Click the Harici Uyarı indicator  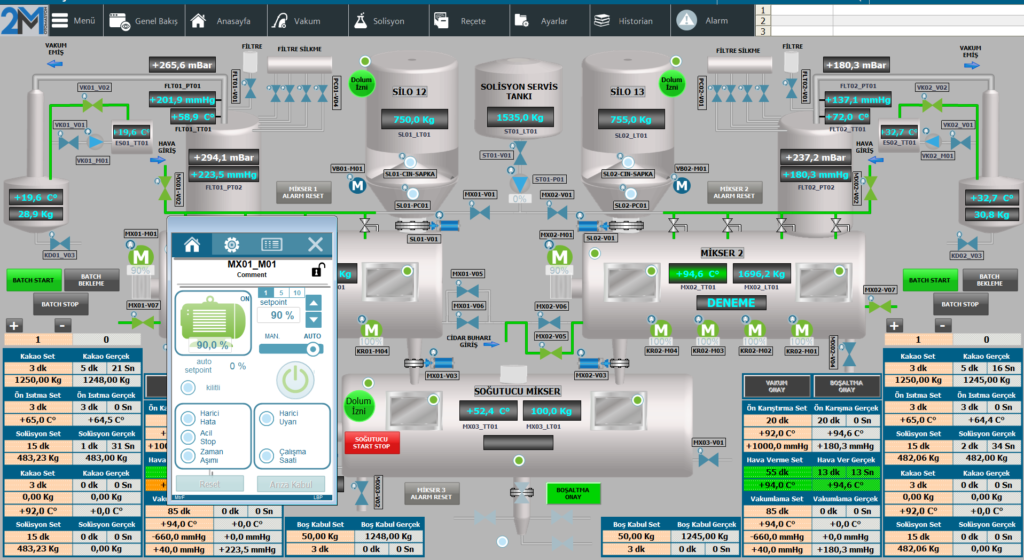pyautogui.click(x=266, y=418)
